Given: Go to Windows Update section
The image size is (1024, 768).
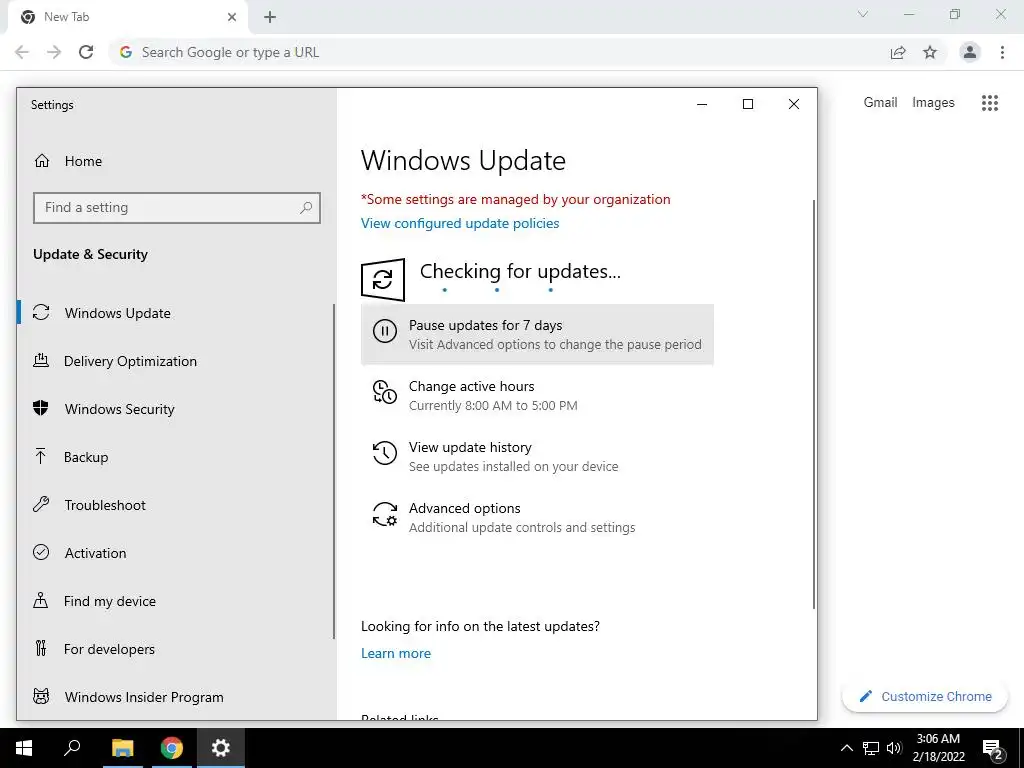Looking at the screenshot, I should pos(175,313).
